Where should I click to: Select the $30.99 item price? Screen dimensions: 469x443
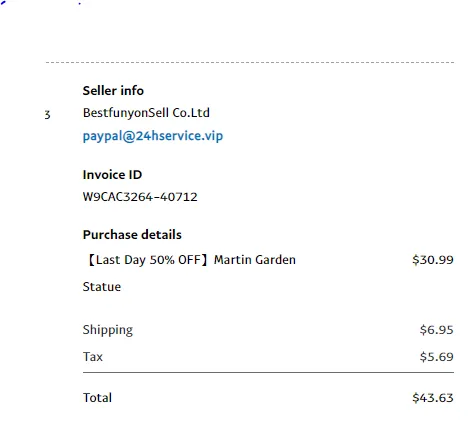coord(433,260)
